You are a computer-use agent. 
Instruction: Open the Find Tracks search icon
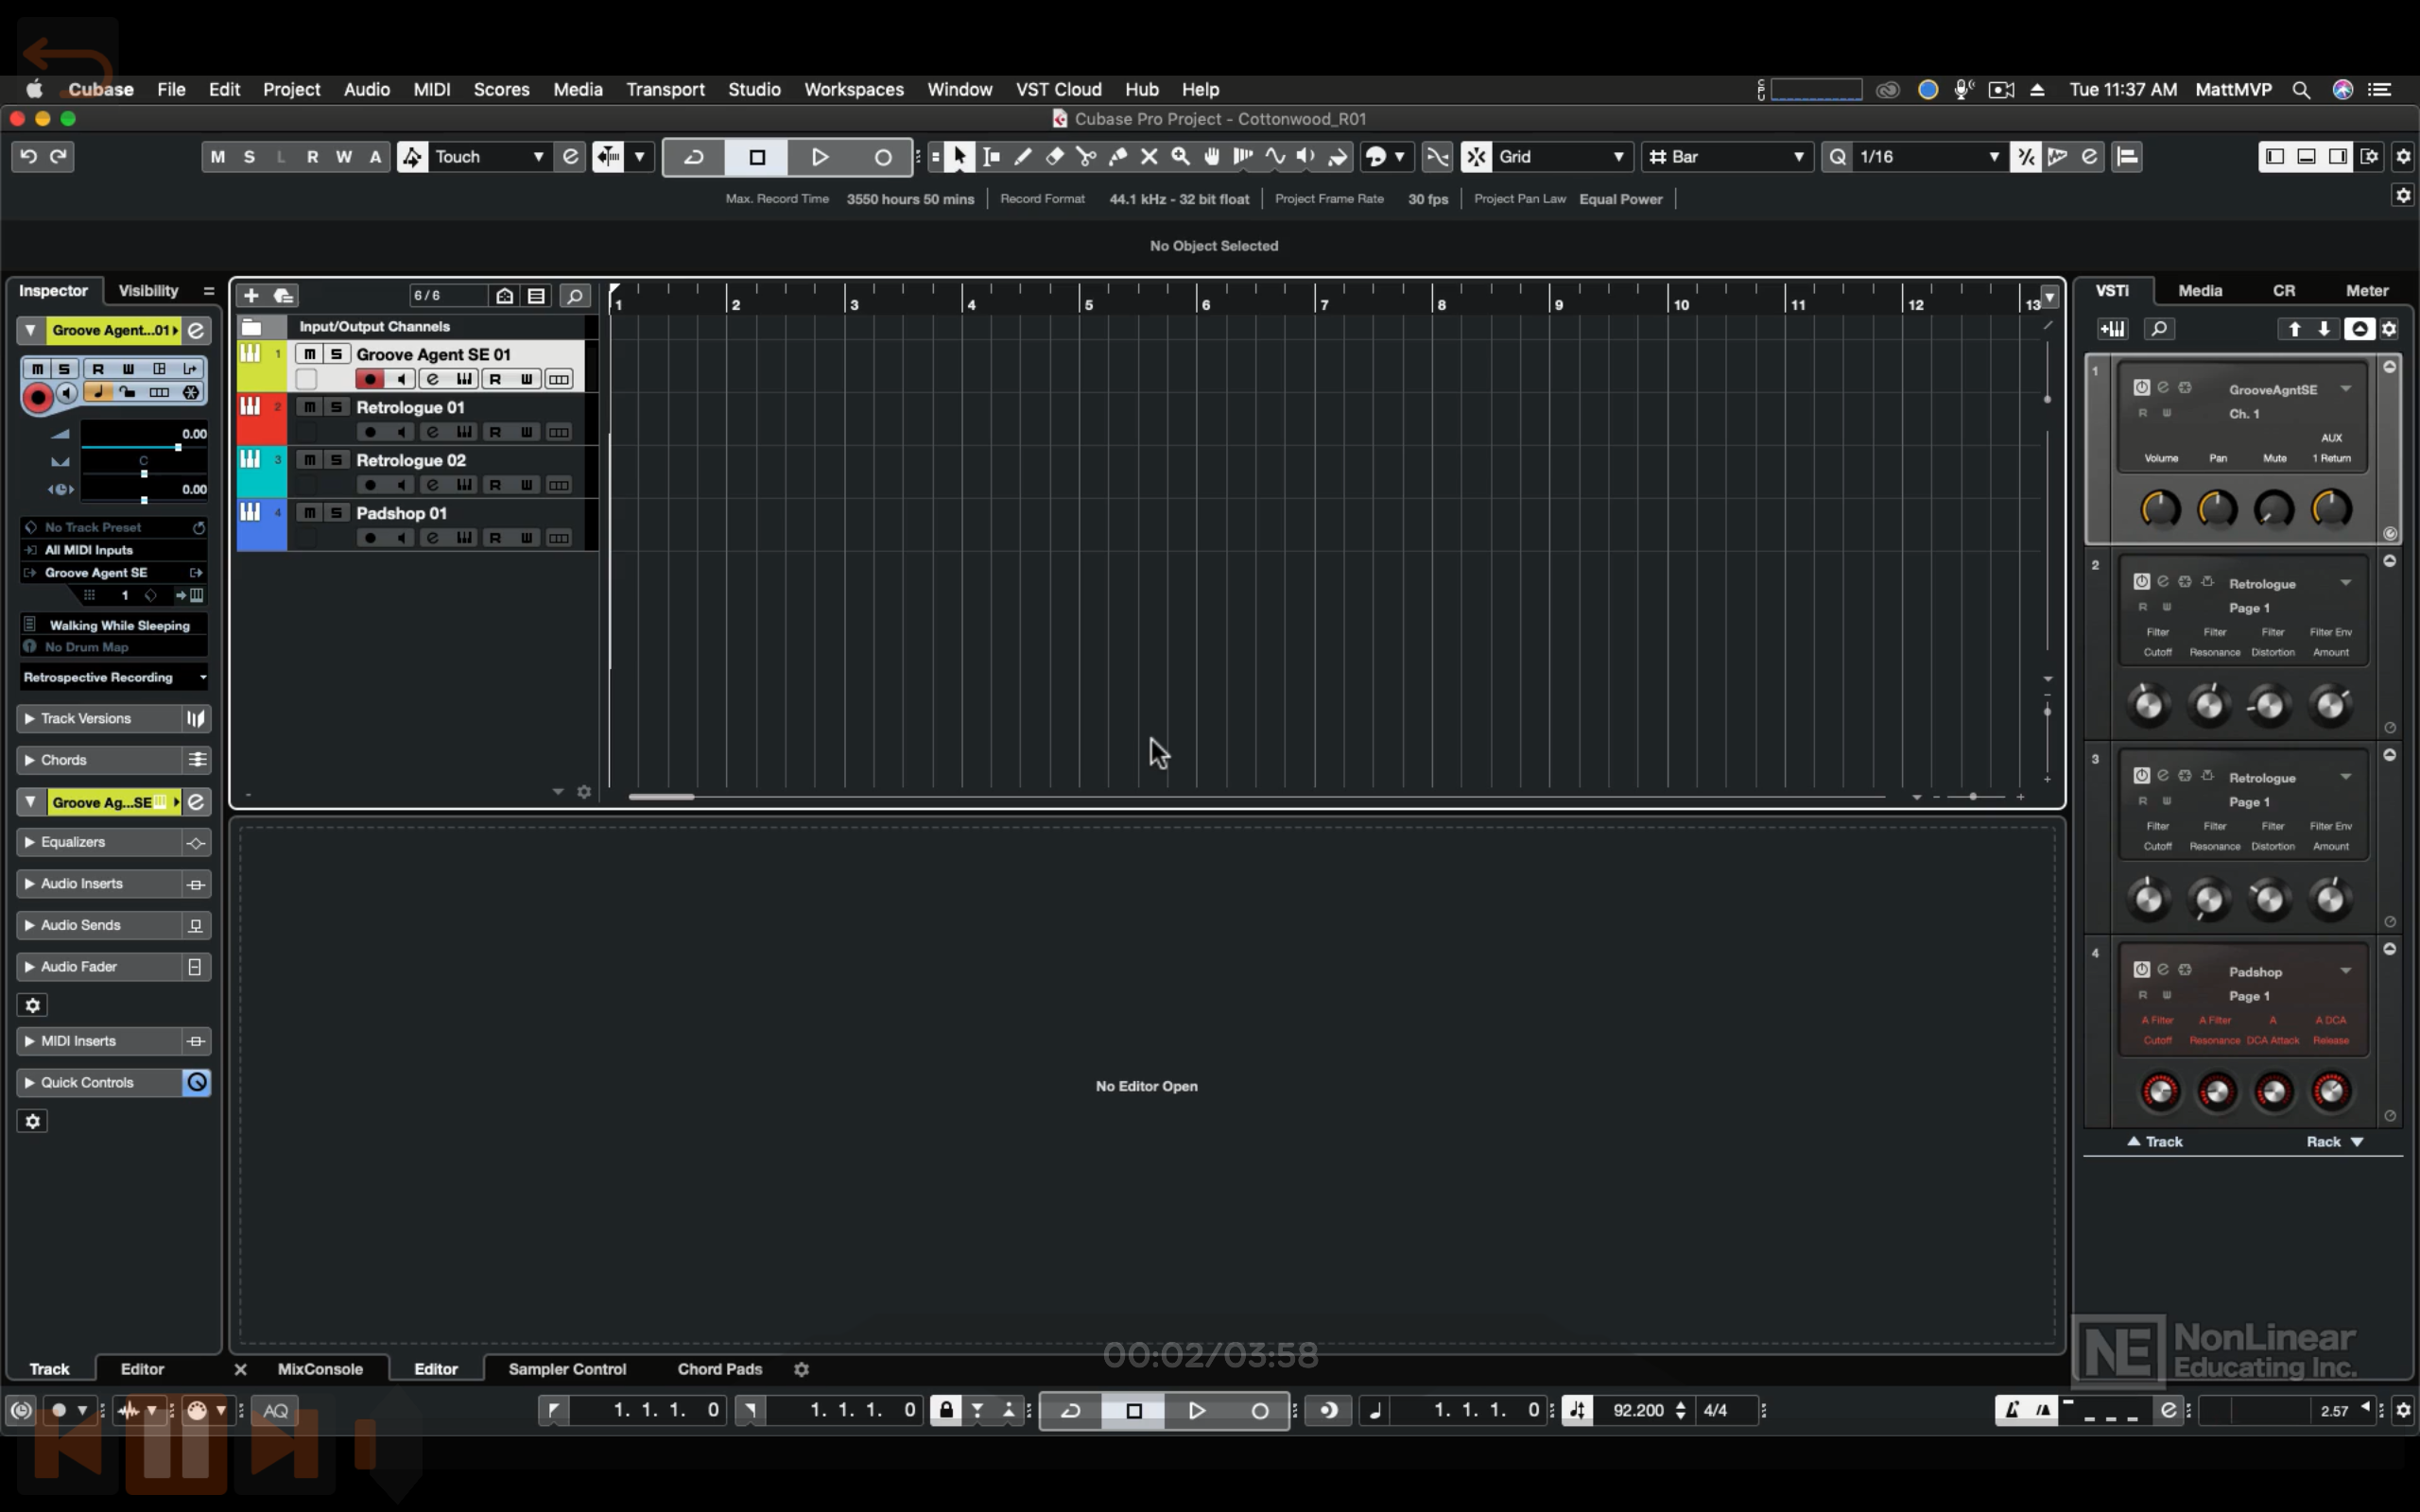tap(574, 295)
